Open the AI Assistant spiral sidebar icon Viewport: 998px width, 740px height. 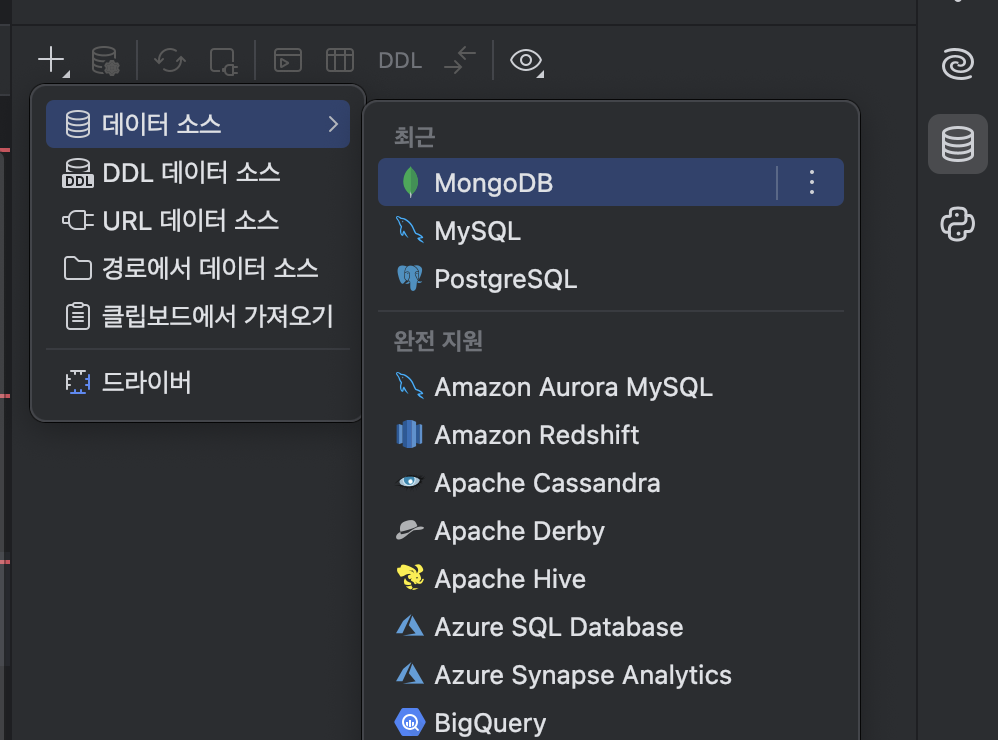pyautogui.click(x=957, y=64)
